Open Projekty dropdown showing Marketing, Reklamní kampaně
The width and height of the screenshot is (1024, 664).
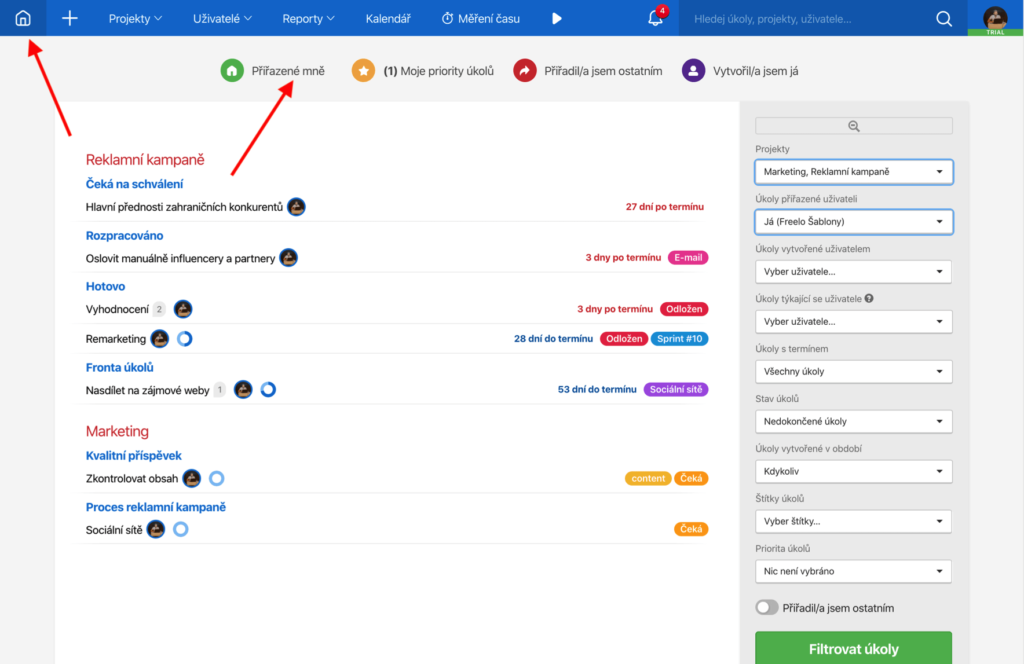(x=854, y=172)
